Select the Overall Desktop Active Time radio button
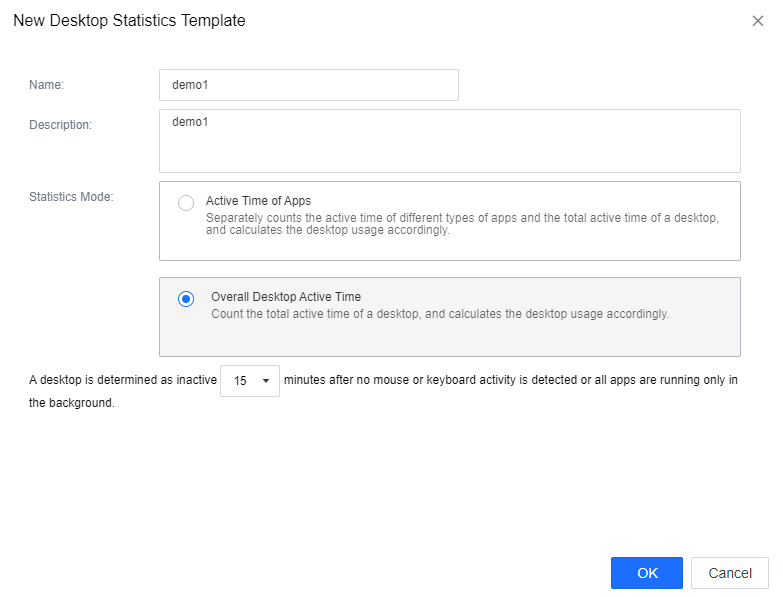The width and height of the screenshot is (783, 597). pyautogui.click(x=186, y=299)
